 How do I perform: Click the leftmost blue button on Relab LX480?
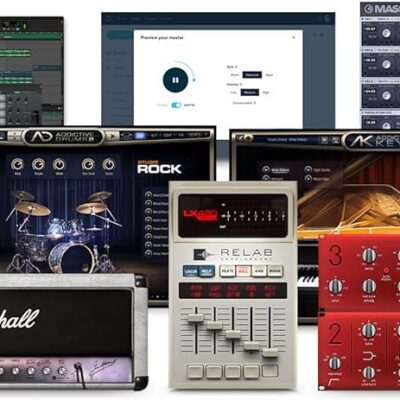(191, 272)
